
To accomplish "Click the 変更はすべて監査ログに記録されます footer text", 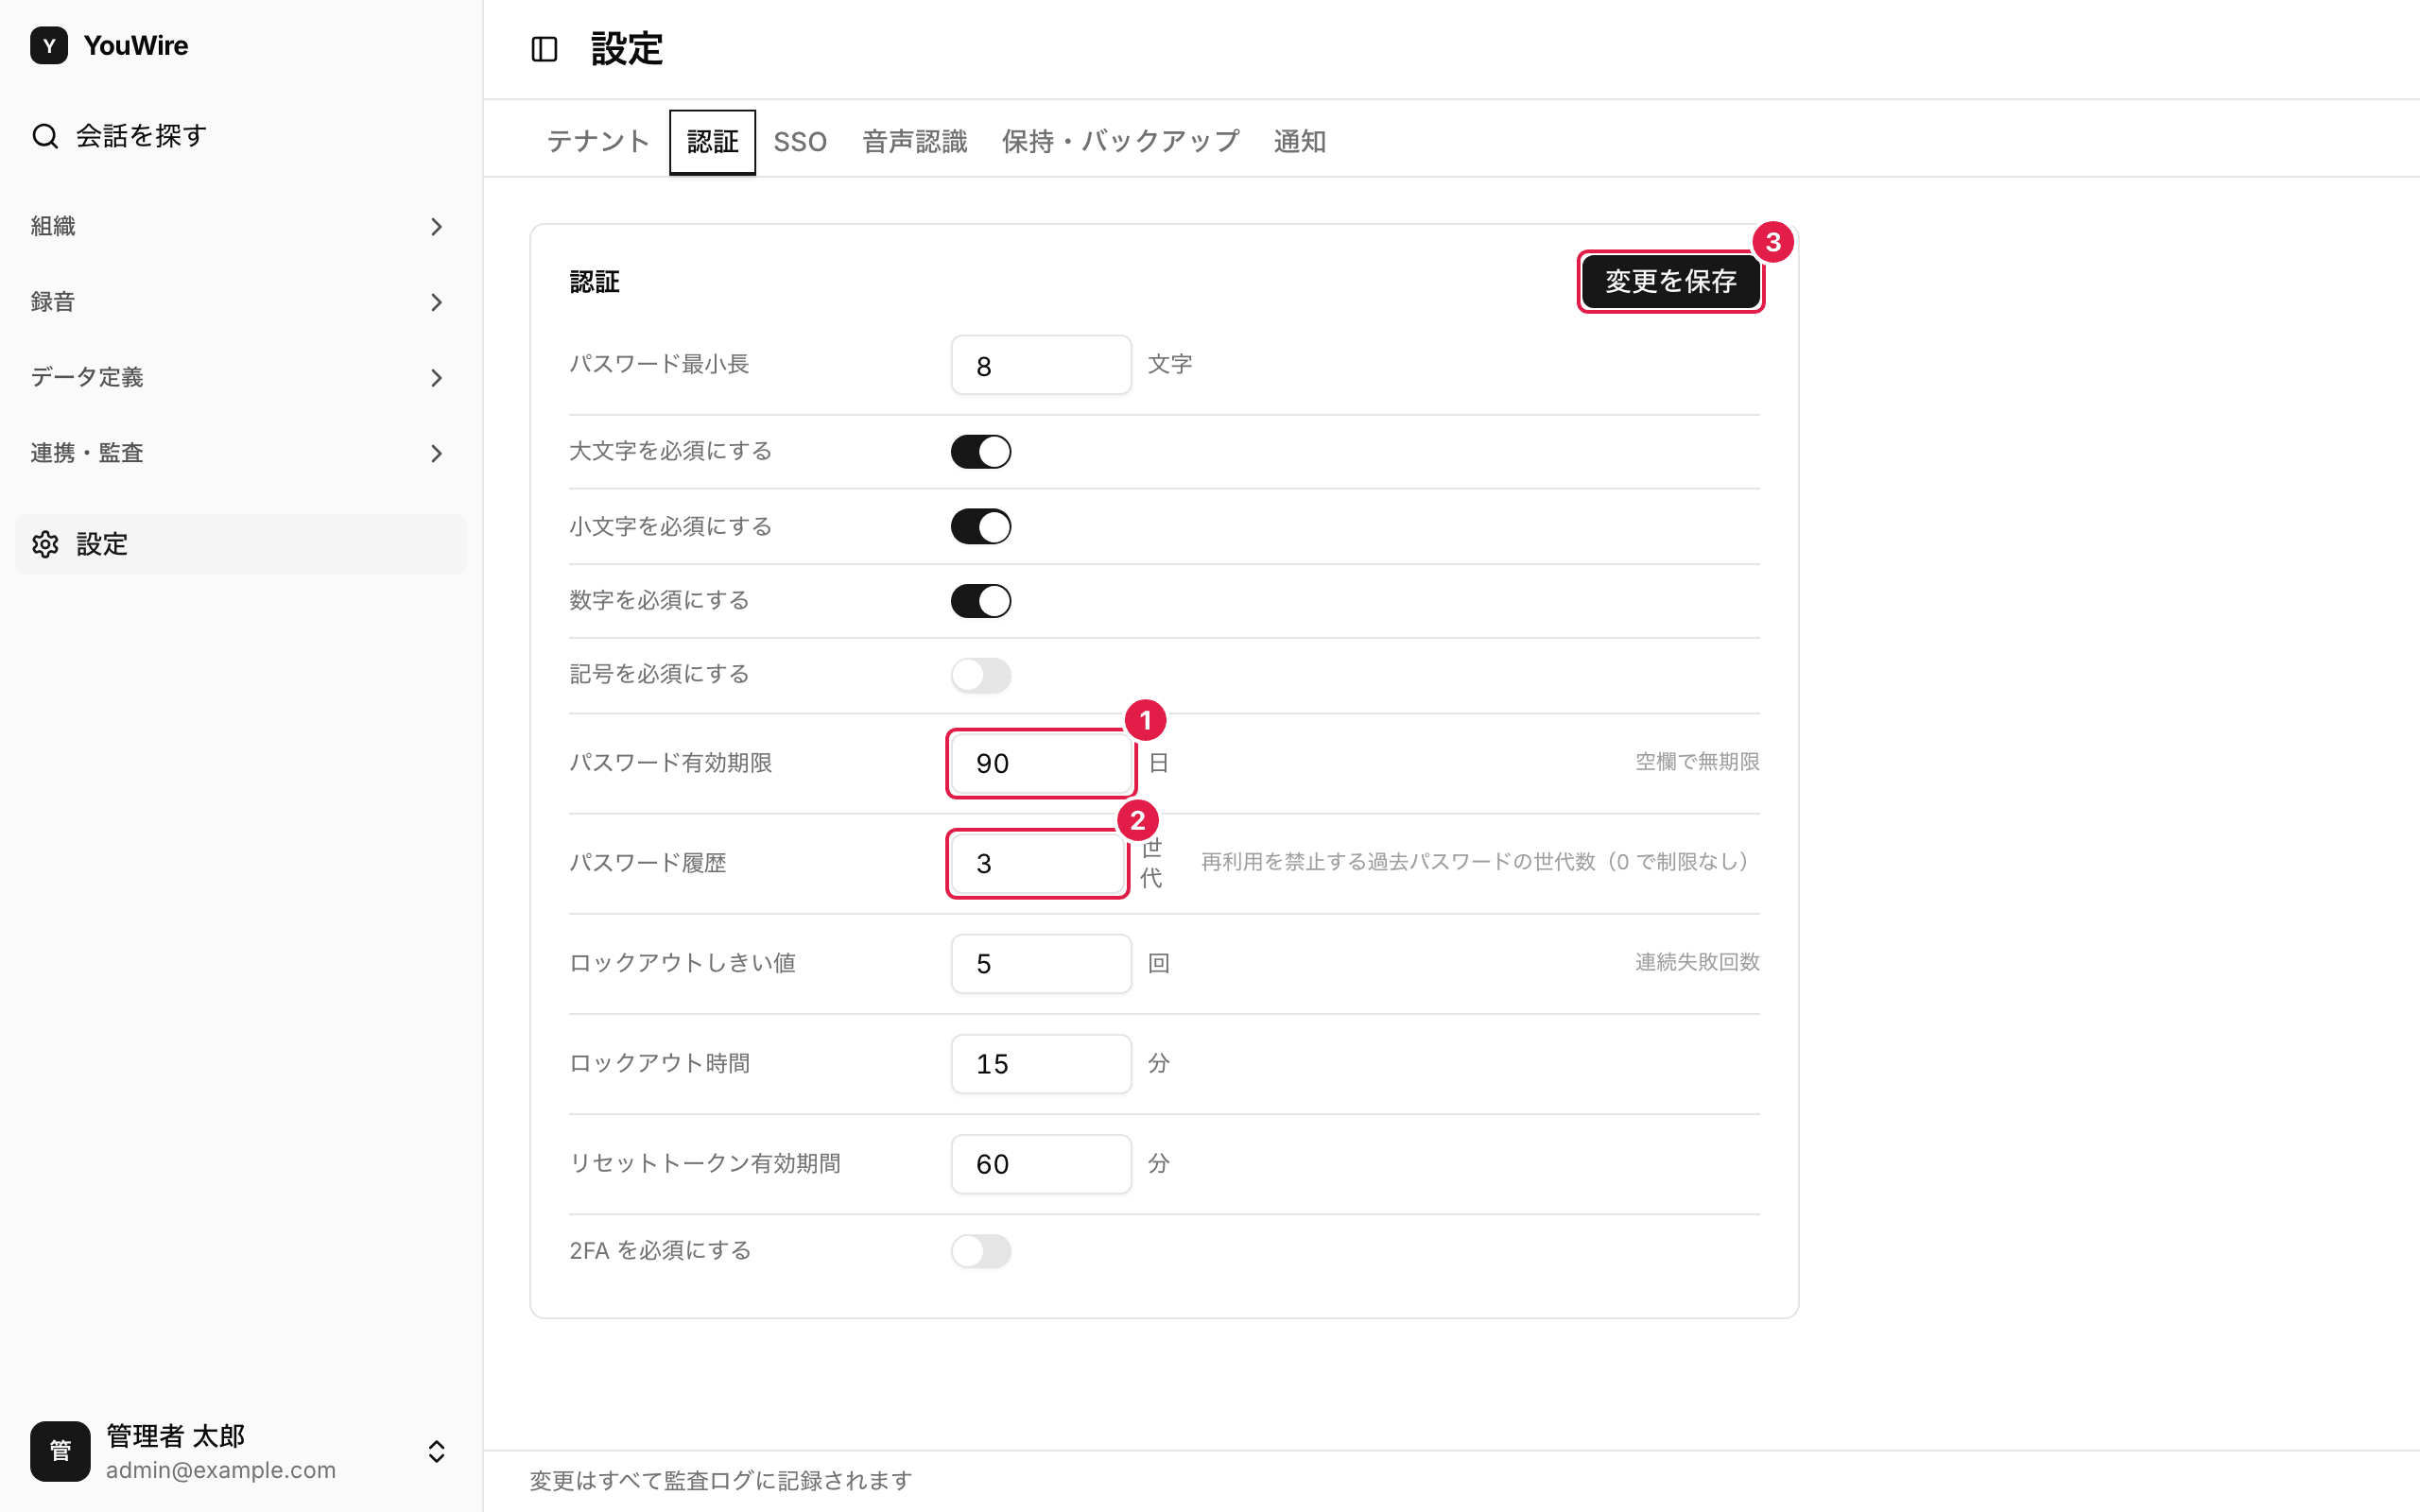I will pos(720,1480).
